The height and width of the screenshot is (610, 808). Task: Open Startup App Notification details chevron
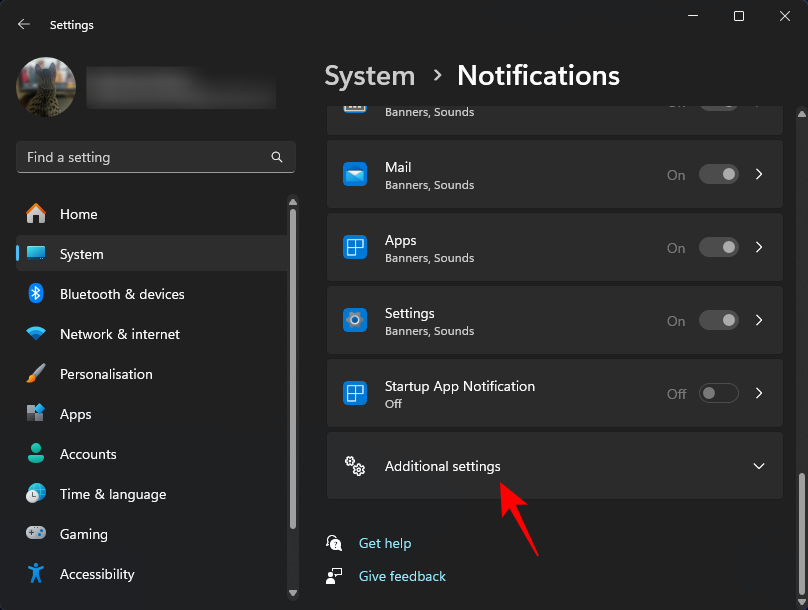click(x=759, y=393)
